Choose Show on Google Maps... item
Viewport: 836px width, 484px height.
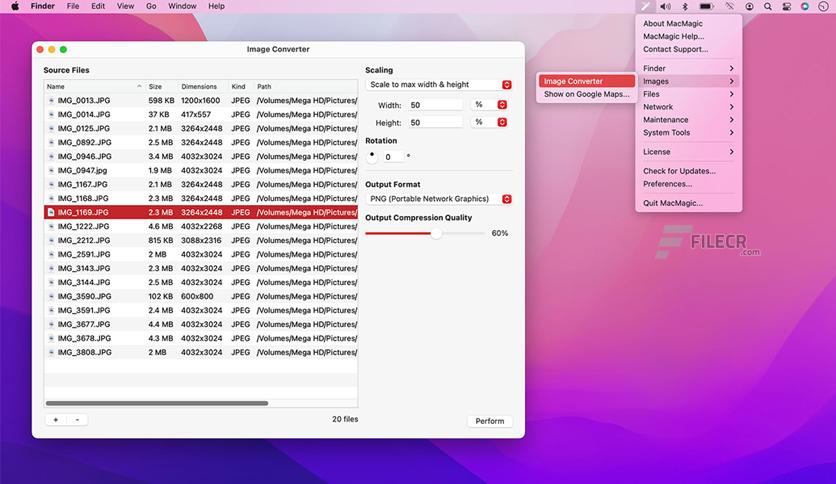(586, 94)
